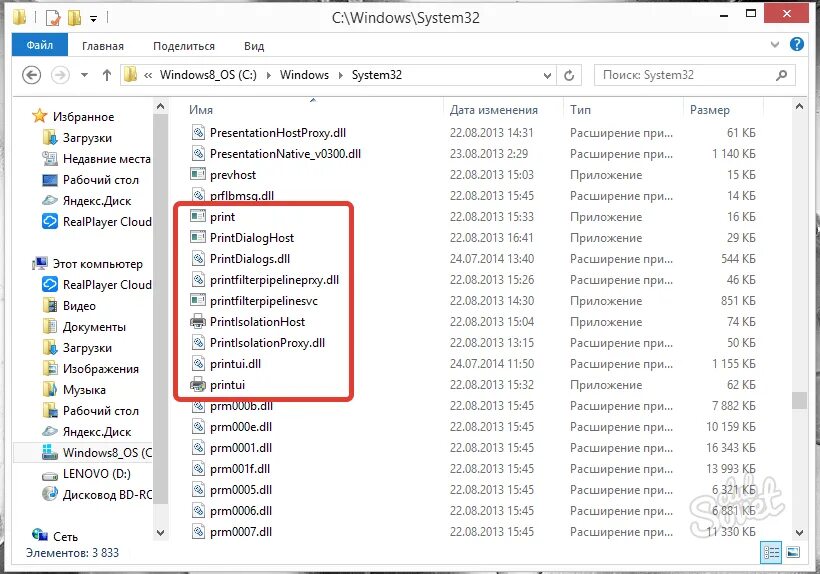Click Windows8_OS (C:) breadcrumb
This screenshot has width=820, height=574.
[208, 75]
